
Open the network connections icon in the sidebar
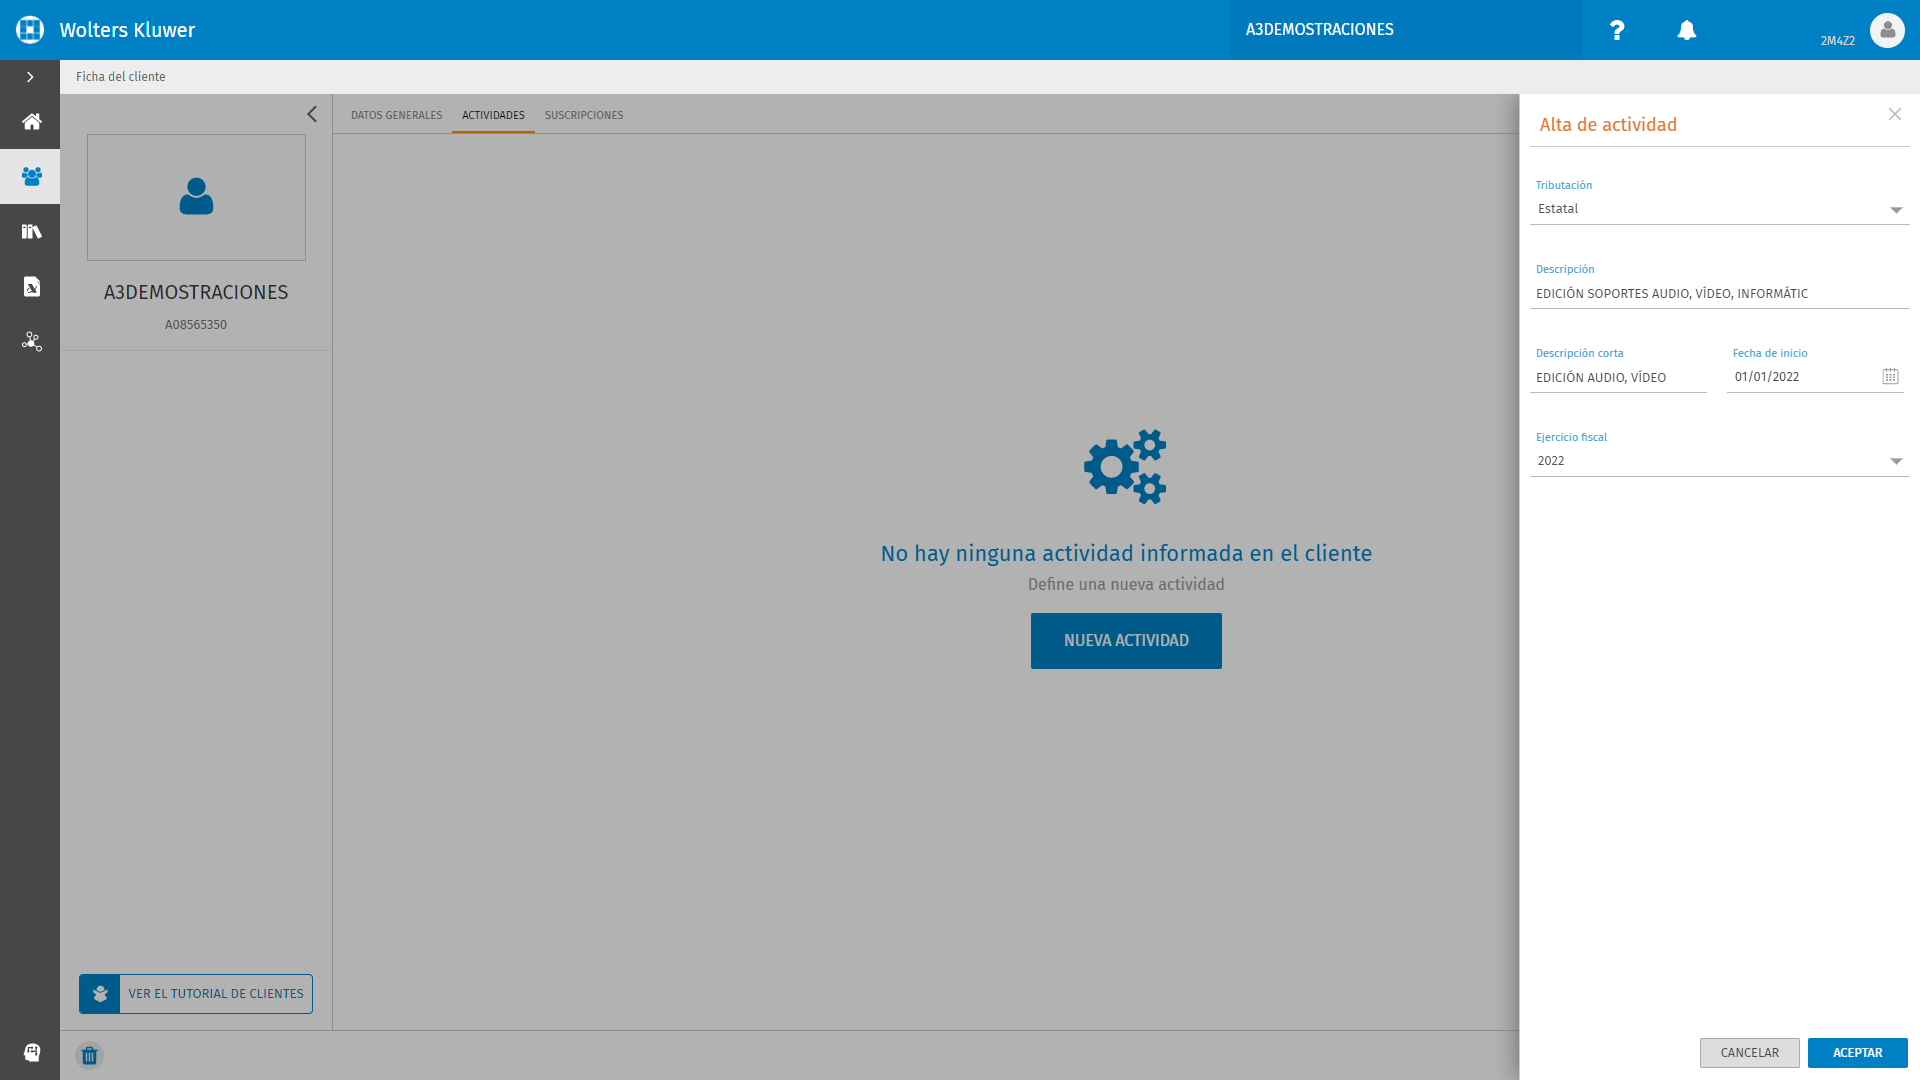31,341
